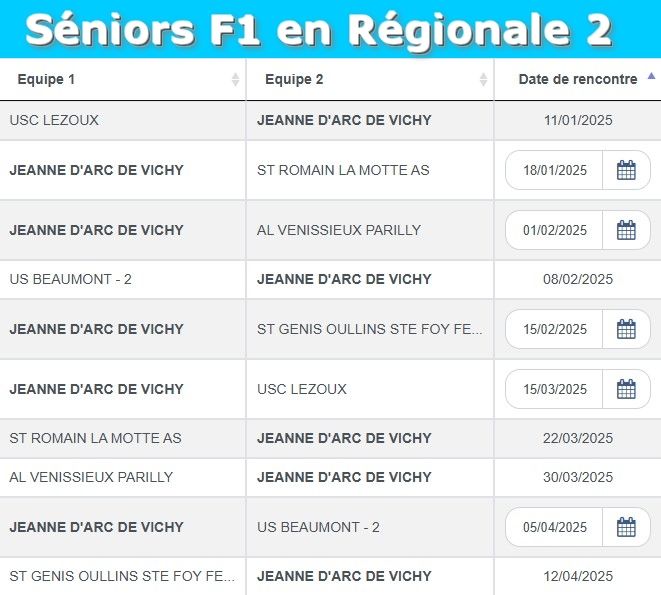Open calendar picker for 15/02/2025 match
661x595 pixels.
626,329
